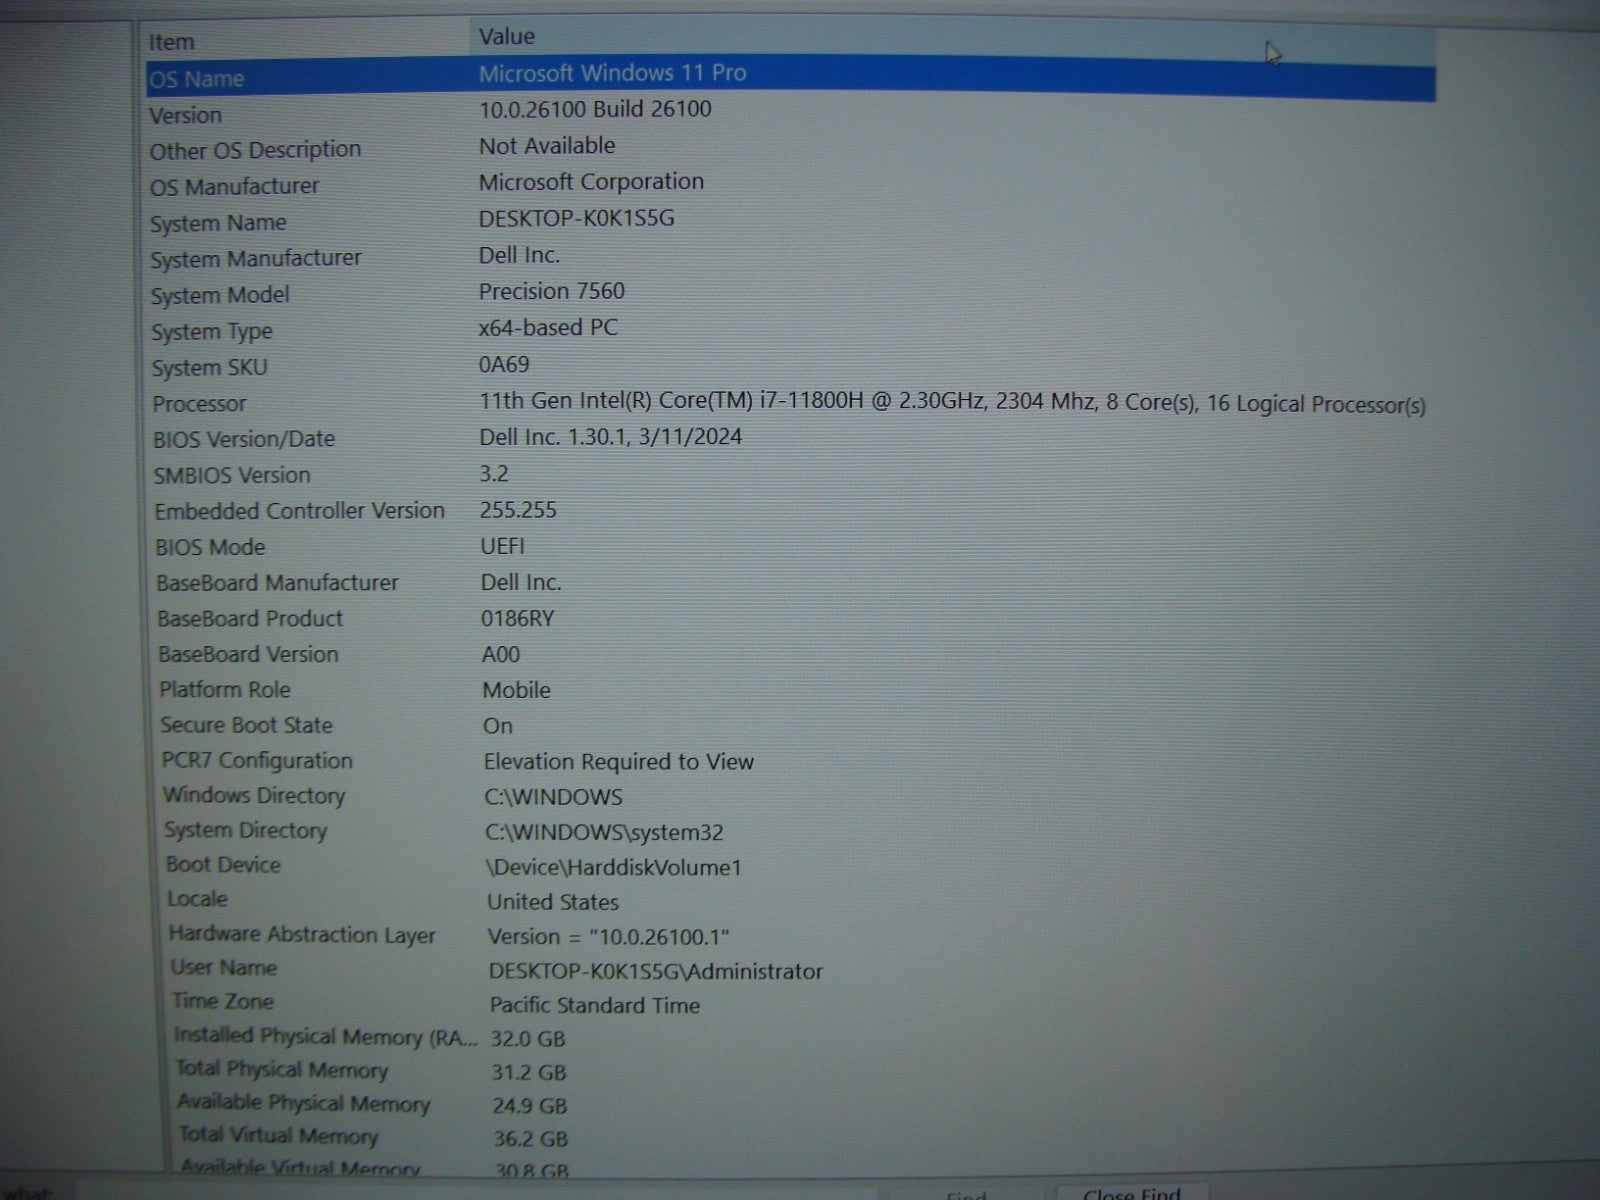This screenshot has height=1200, width=1600.
Task: Select the Processor row
Action: [x=199, y=404]
